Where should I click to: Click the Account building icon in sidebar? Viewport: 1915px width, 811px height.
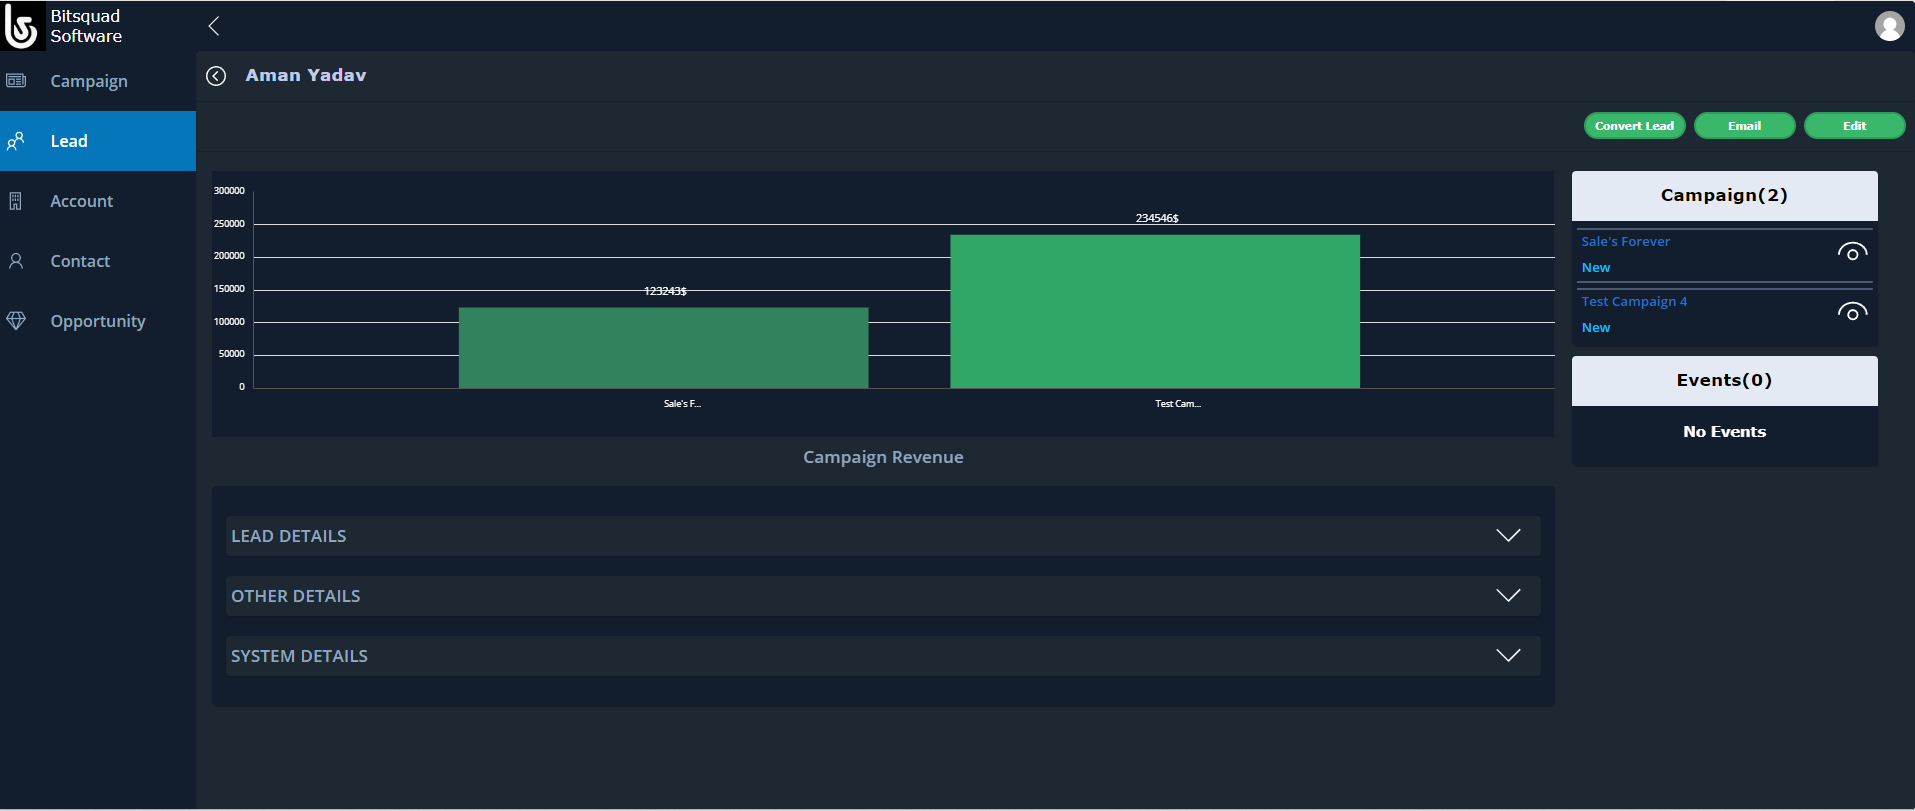pos(16,201)
